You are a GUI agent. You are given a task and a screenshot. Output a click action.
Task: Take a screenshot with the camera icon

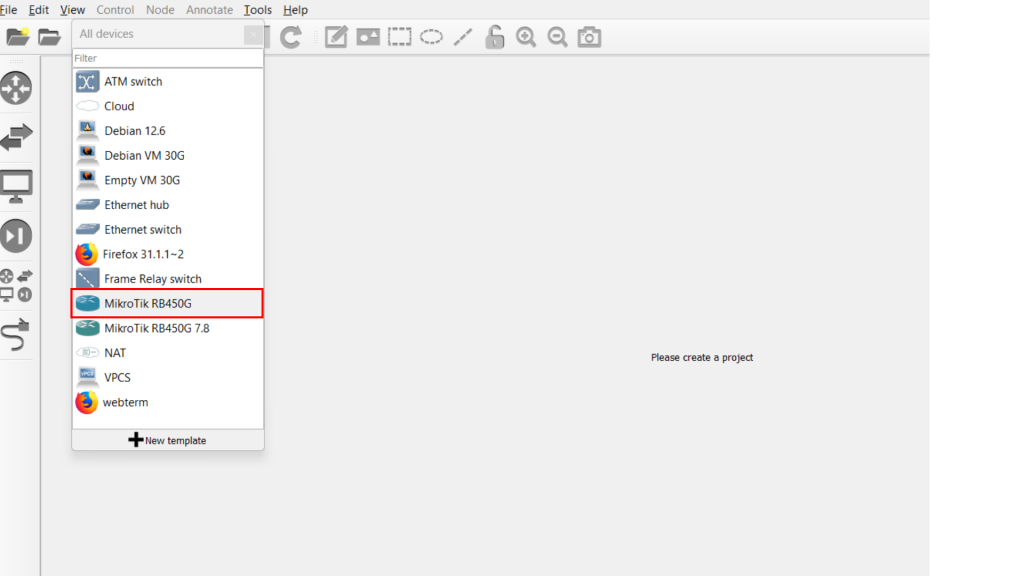(x=590, y=38)
